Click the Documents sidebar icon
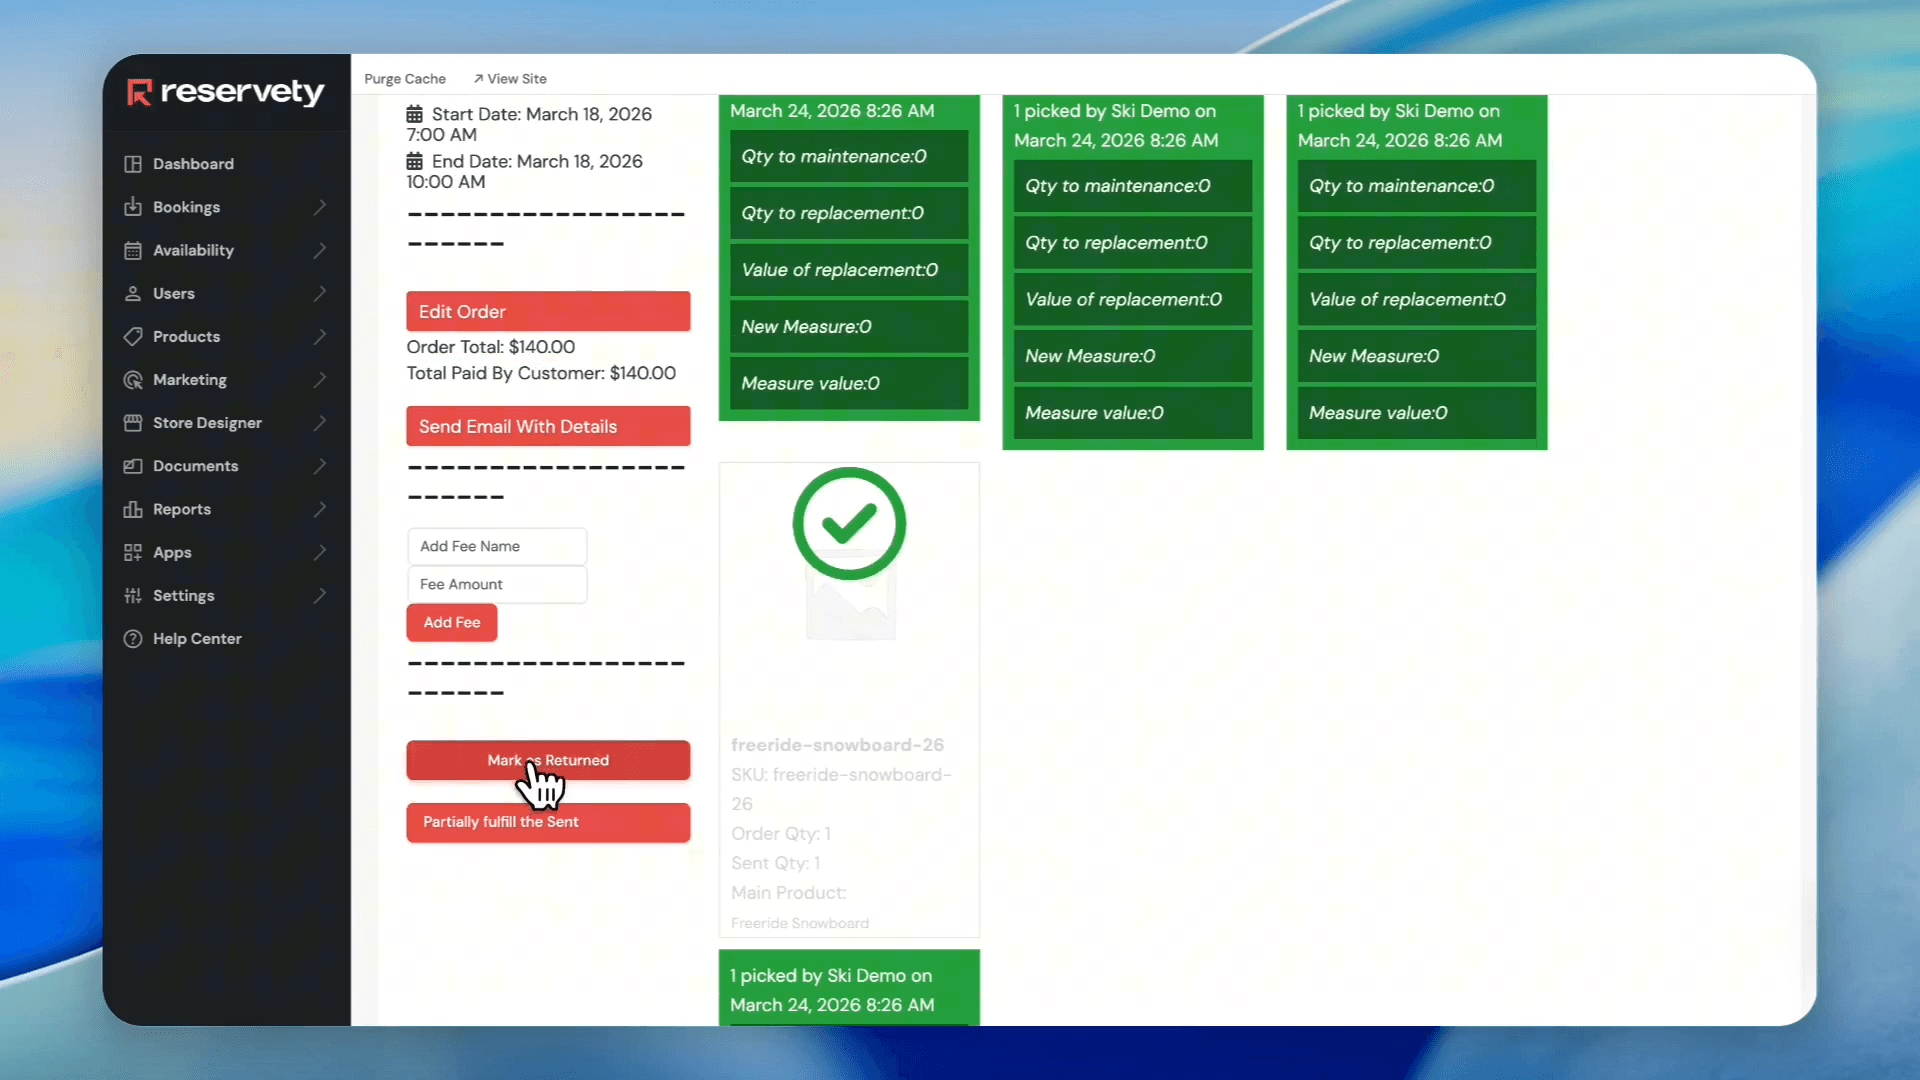Viewport: 1920px width, 1080px height. point(133,466)
